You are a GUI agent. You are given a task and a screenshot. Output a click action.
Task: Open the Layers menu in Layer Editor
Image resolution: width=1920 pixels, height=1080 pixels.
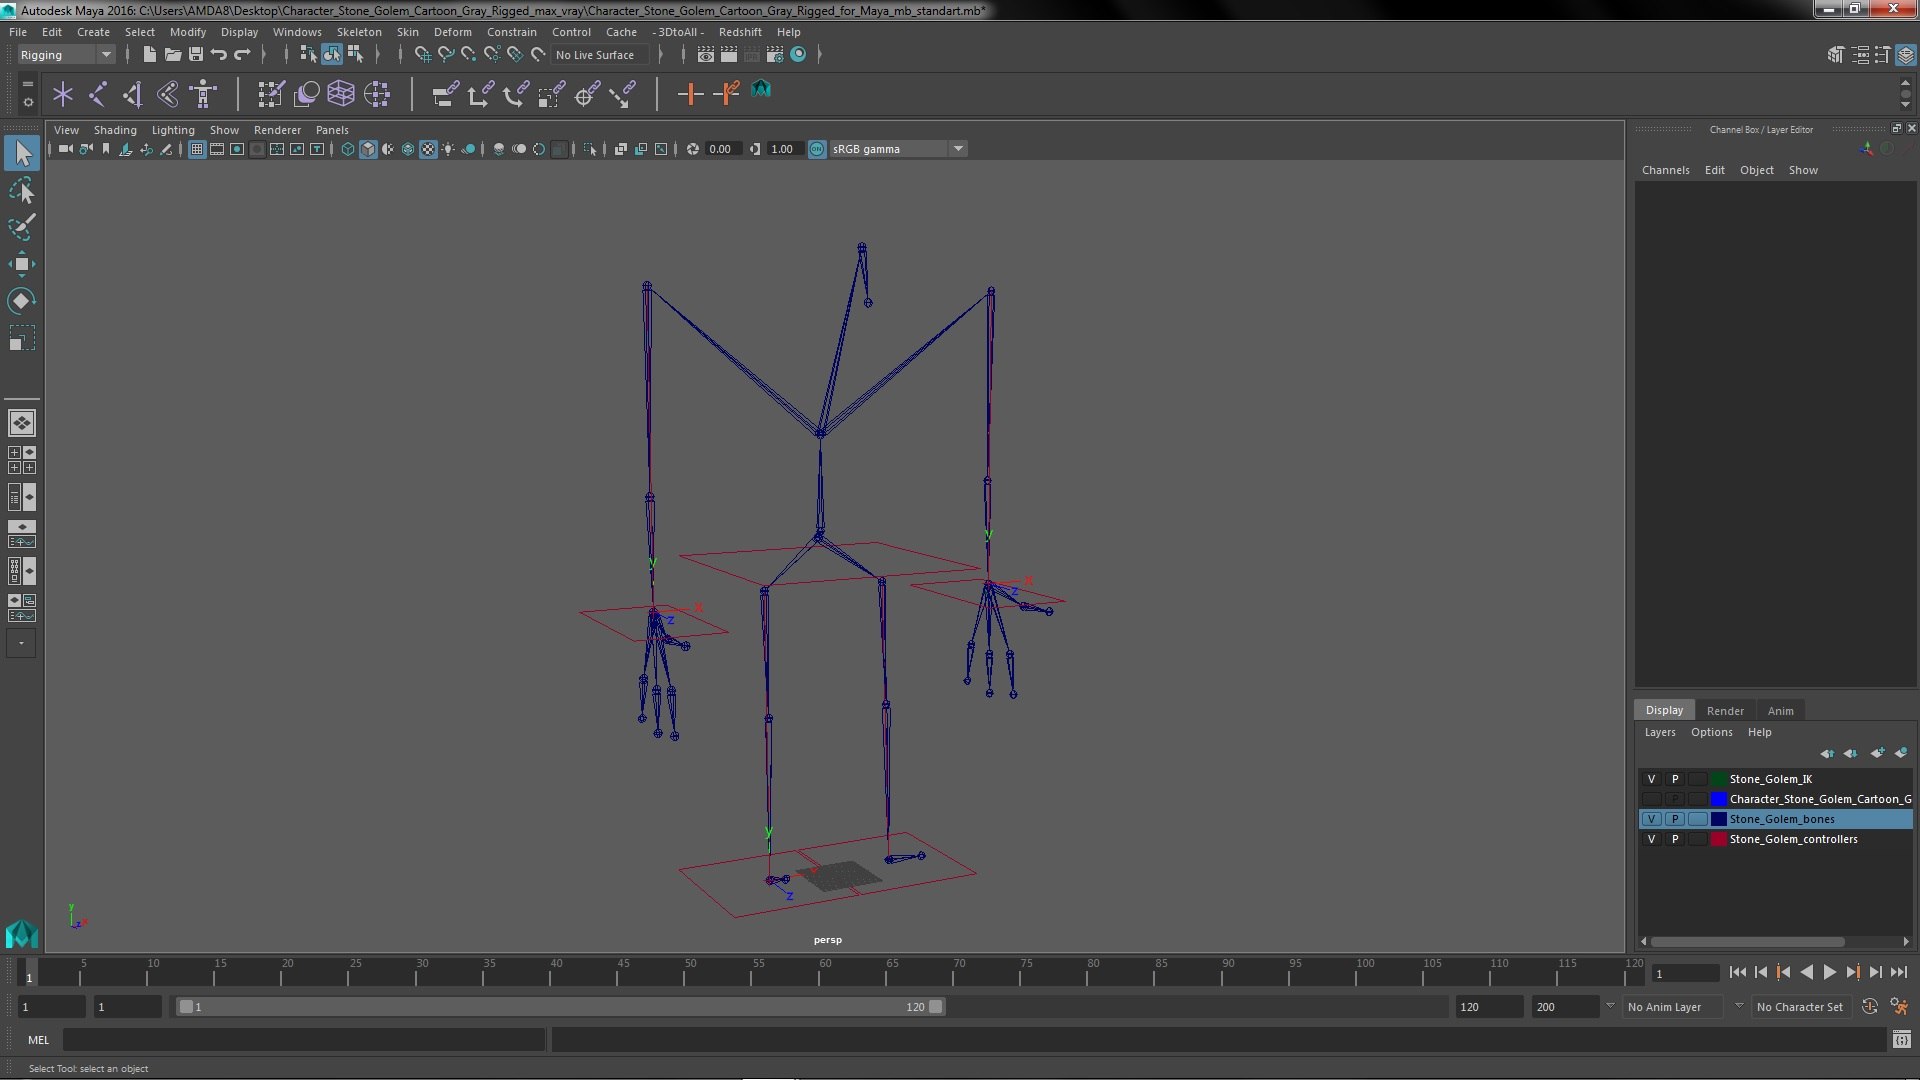point(1660,732)
